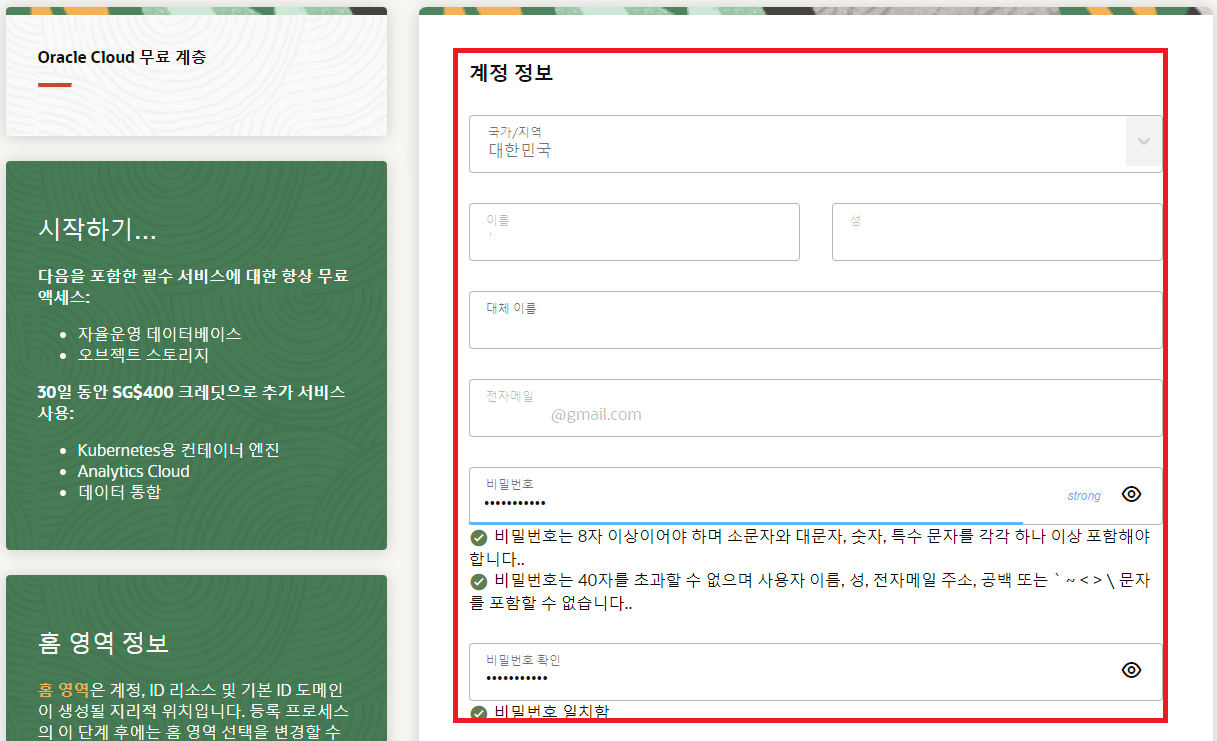1217x741 pixels.
Task: Focus the 성 last name field
Action: coord(997,232)
